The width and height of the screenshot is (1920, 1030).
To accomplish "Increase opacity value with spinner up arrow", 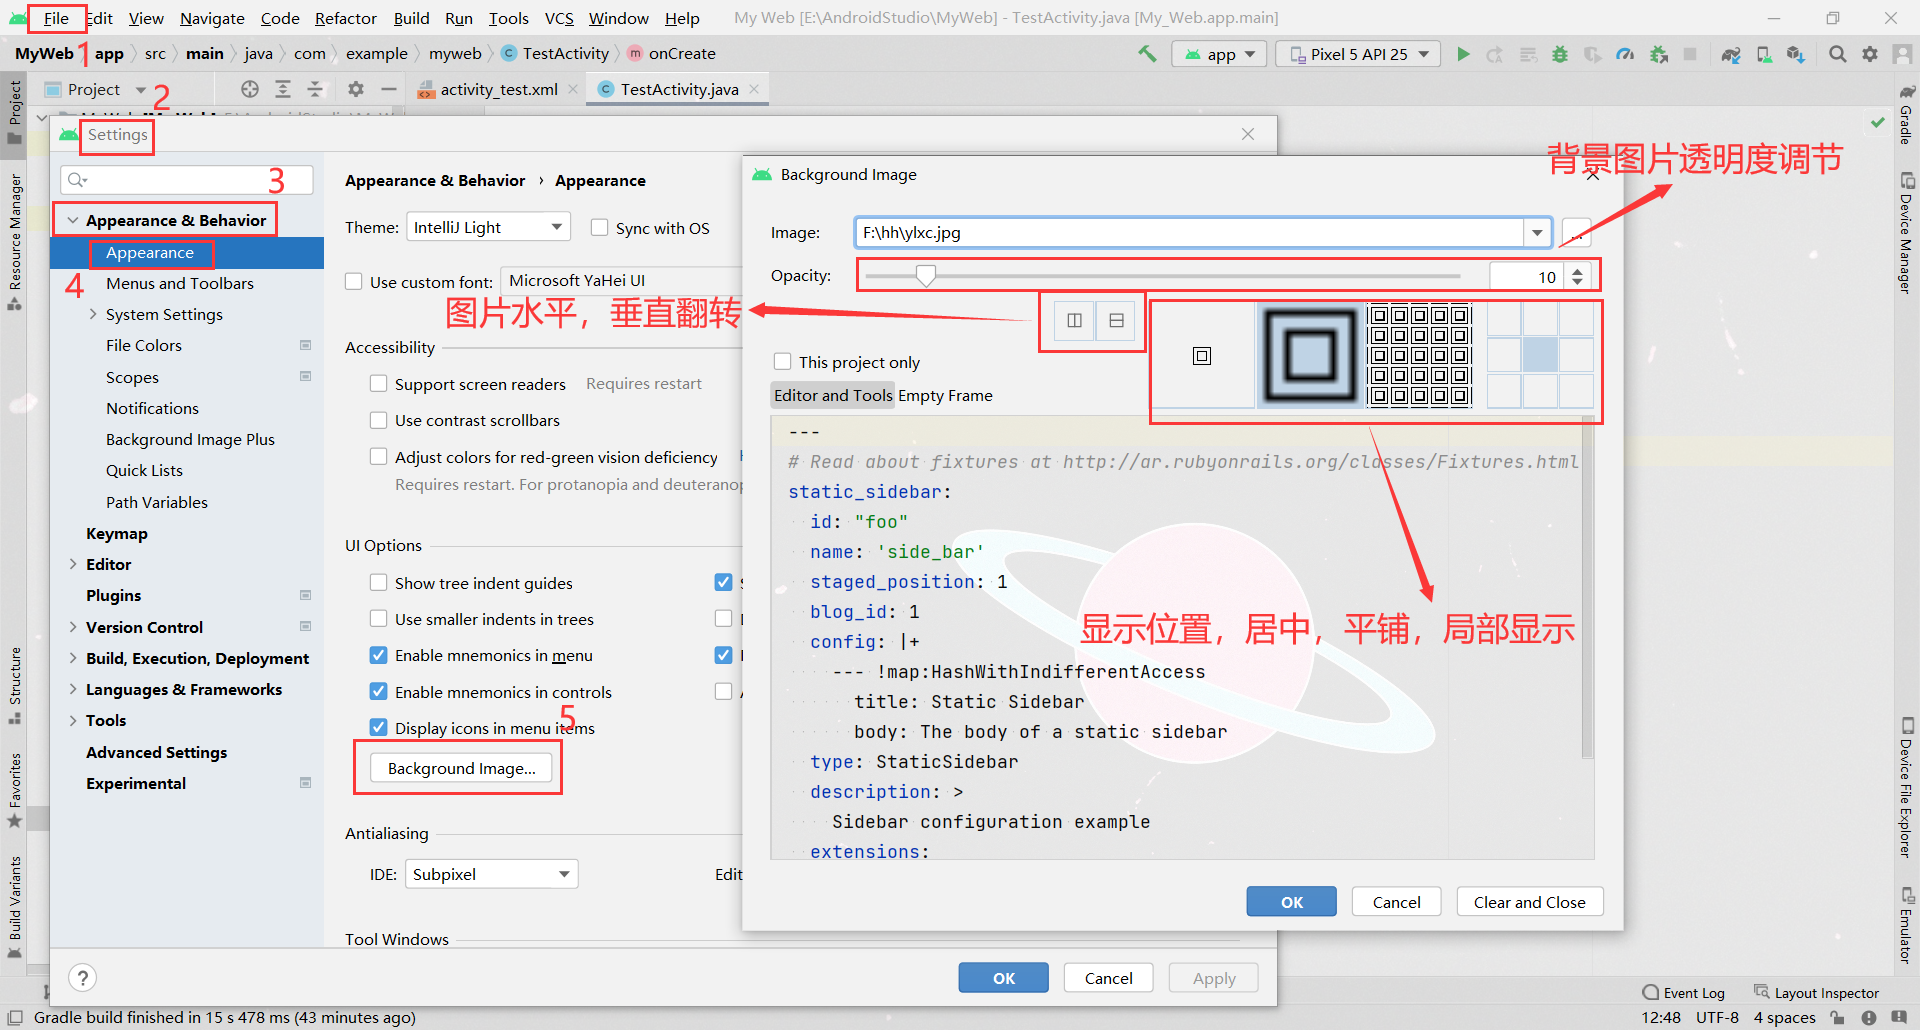I will pyautogui.click(x=1577, y=270).
